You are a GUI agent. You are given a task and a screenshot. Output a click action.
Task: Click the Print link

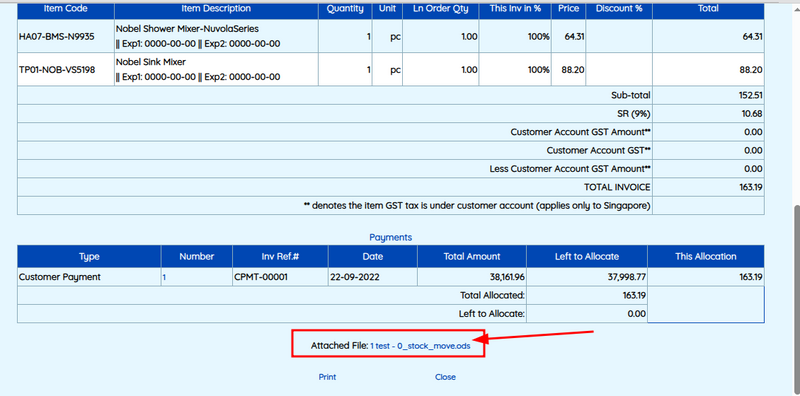point(328,377)
